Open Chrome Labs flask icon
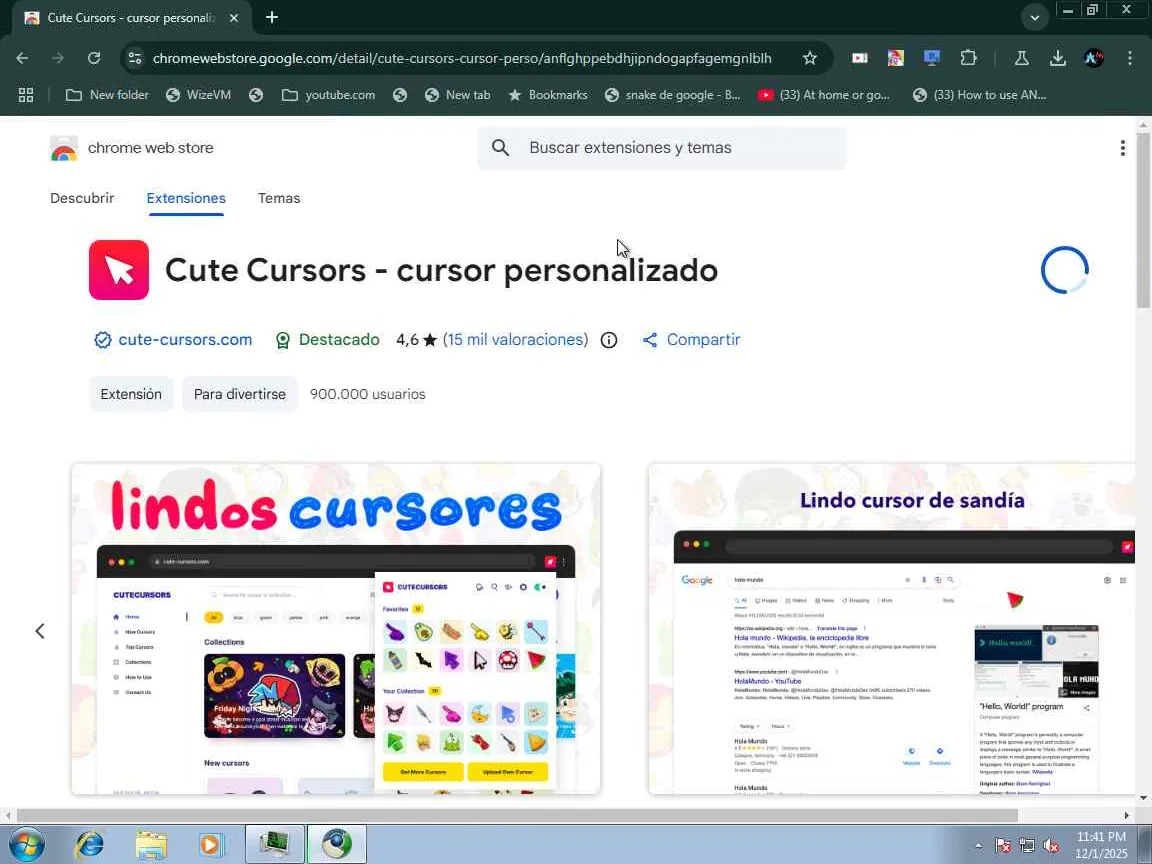The height and width of the screenshot is (864, 1152). point(1021,58)
